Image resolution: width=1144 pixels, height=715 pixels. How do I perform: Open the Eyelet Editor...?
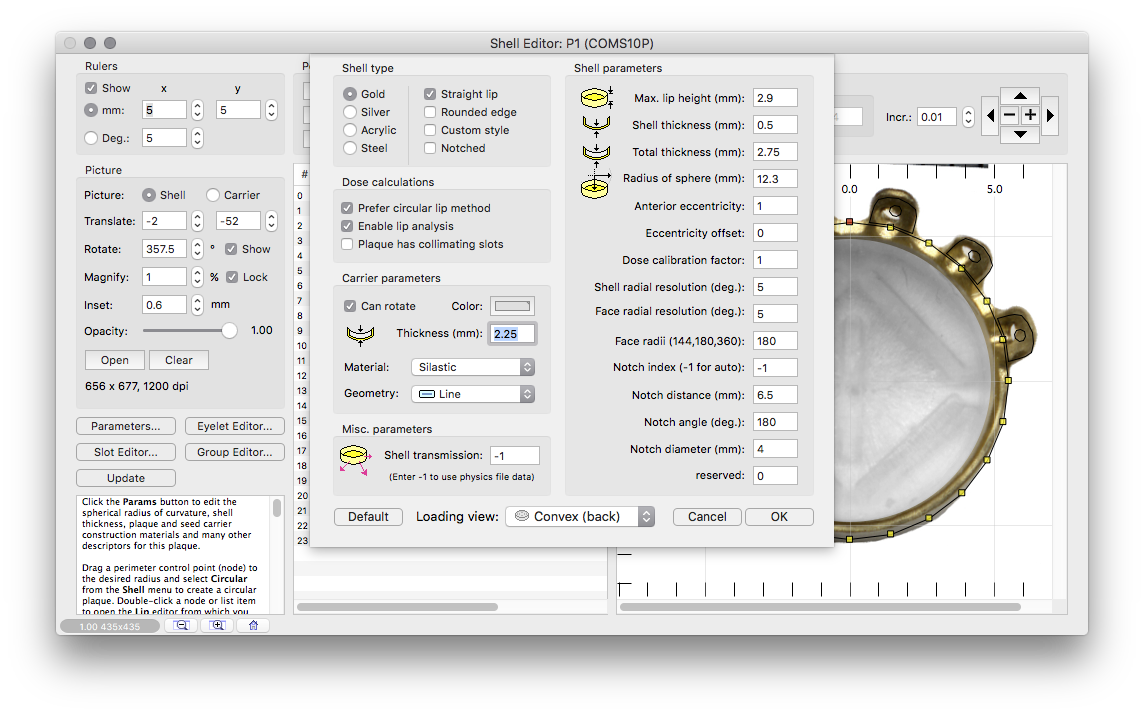[235, 426]
